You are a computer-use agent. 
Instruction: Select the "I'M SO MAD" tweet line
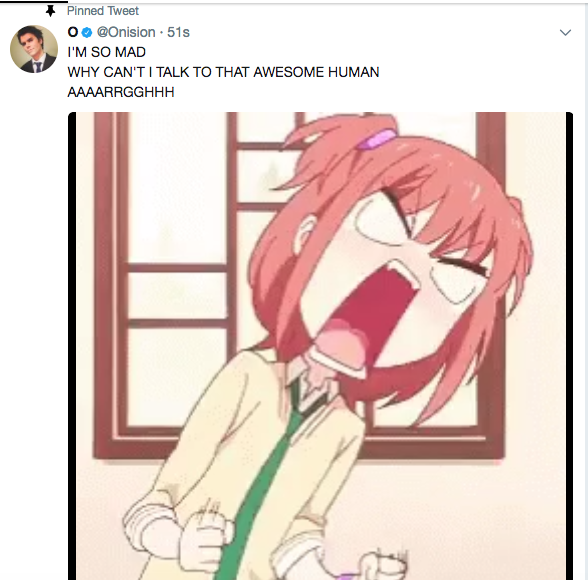106,52
